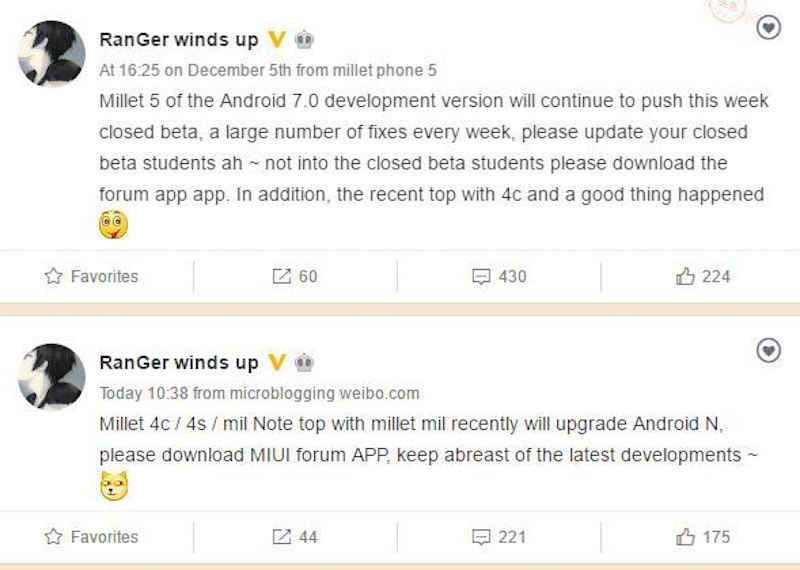Like the first post with 224 likes
800x570 pixels.
703,276
